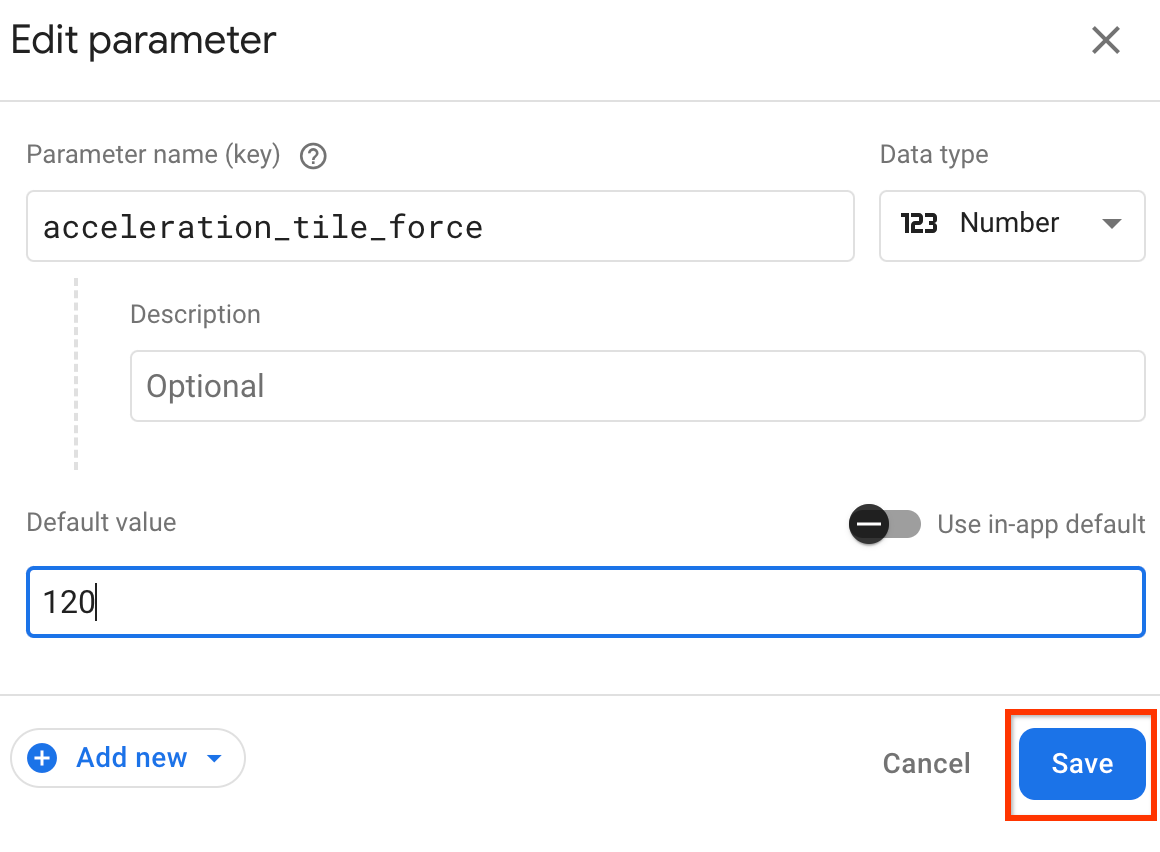Open the Add new dropdown caret

[213, 759]
